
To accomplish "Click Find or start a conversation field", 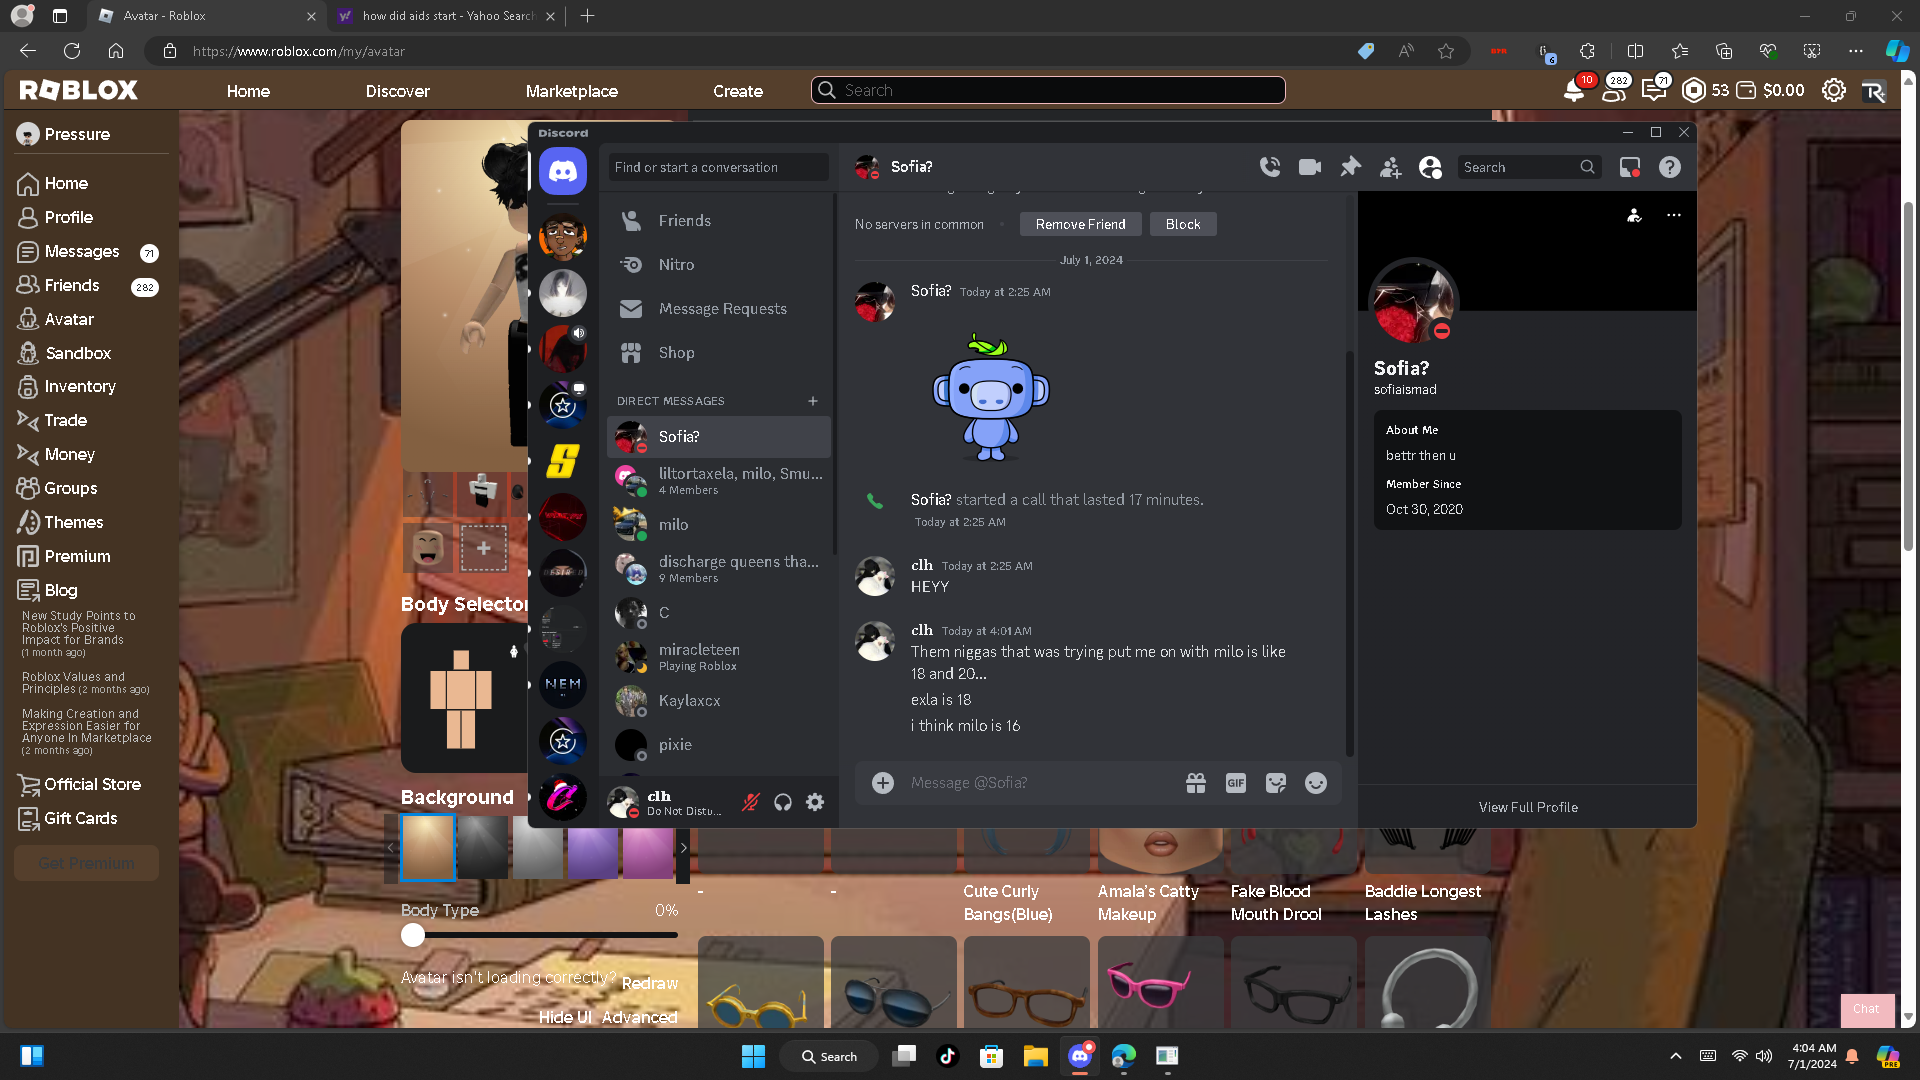I will click(719, 167).
